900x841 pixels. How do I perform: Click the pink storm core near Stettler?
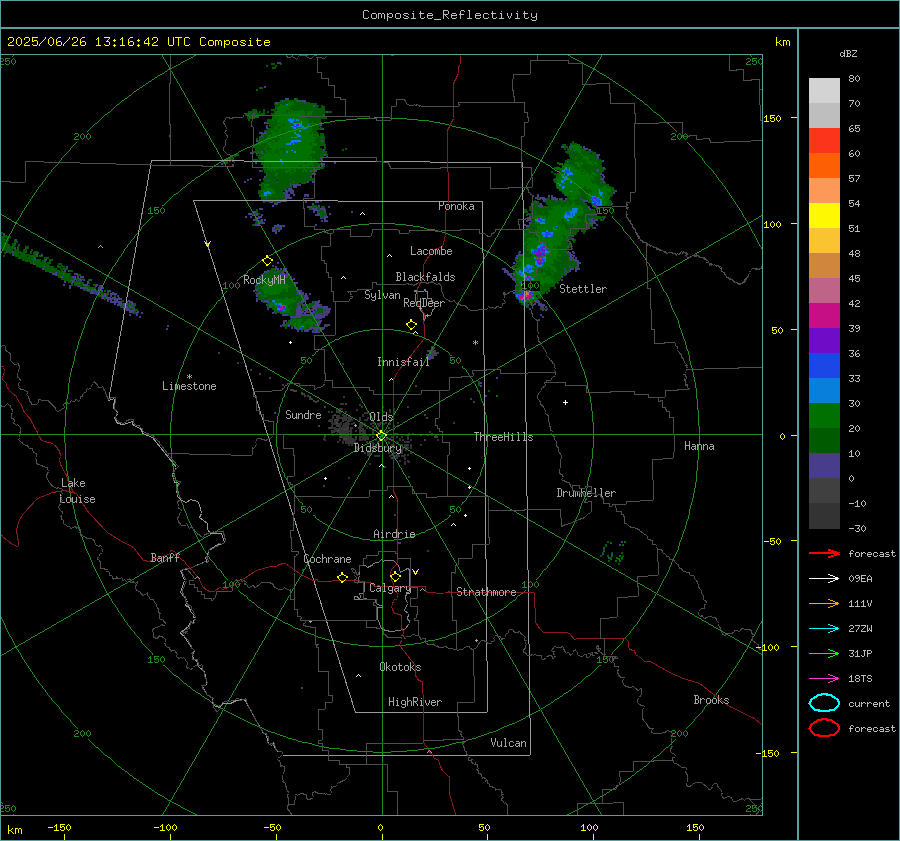pos(524,296)
